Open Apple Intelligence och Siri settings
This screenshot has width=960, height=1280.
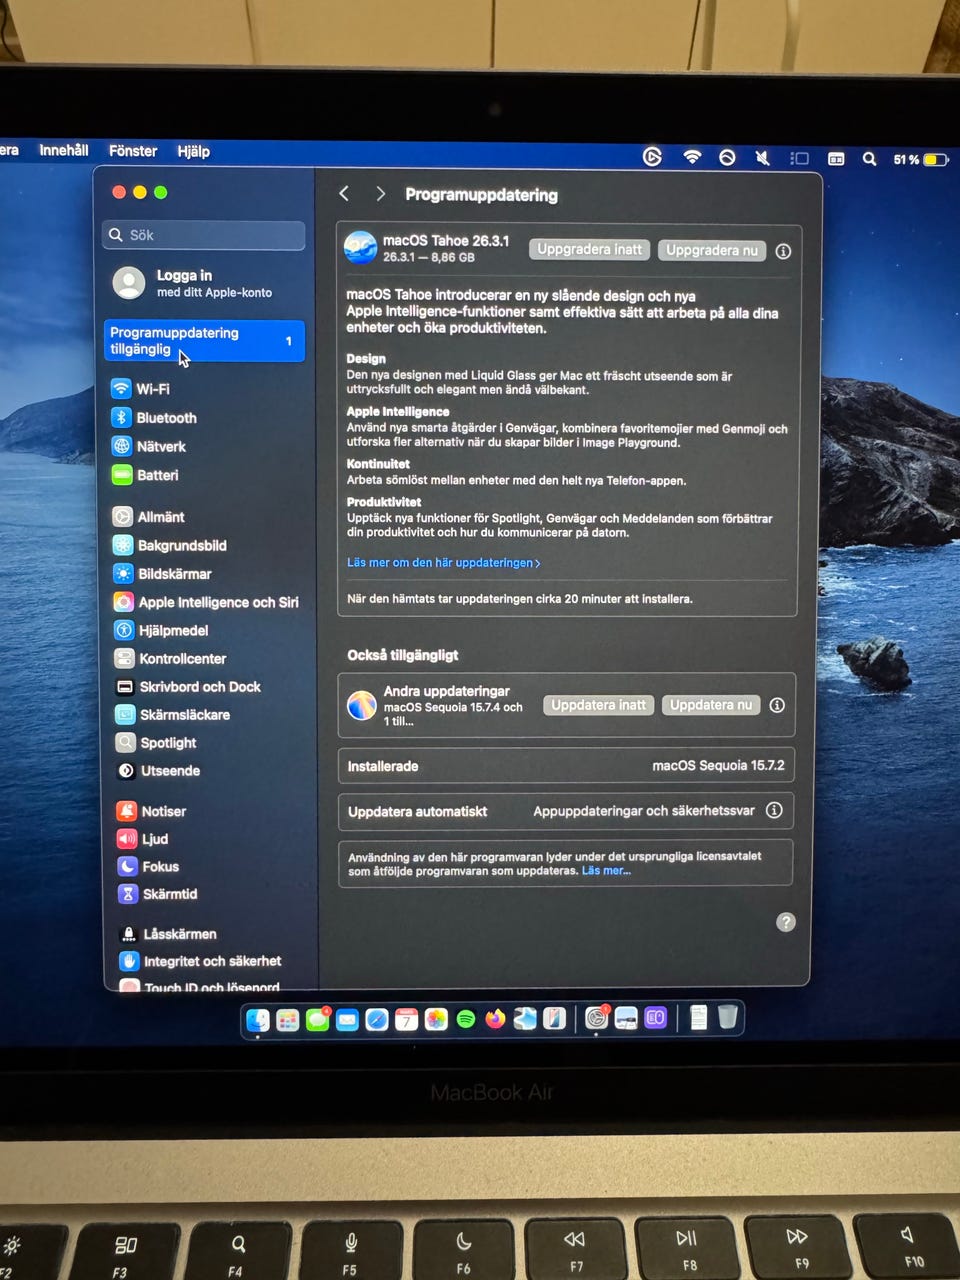(217, 602)
